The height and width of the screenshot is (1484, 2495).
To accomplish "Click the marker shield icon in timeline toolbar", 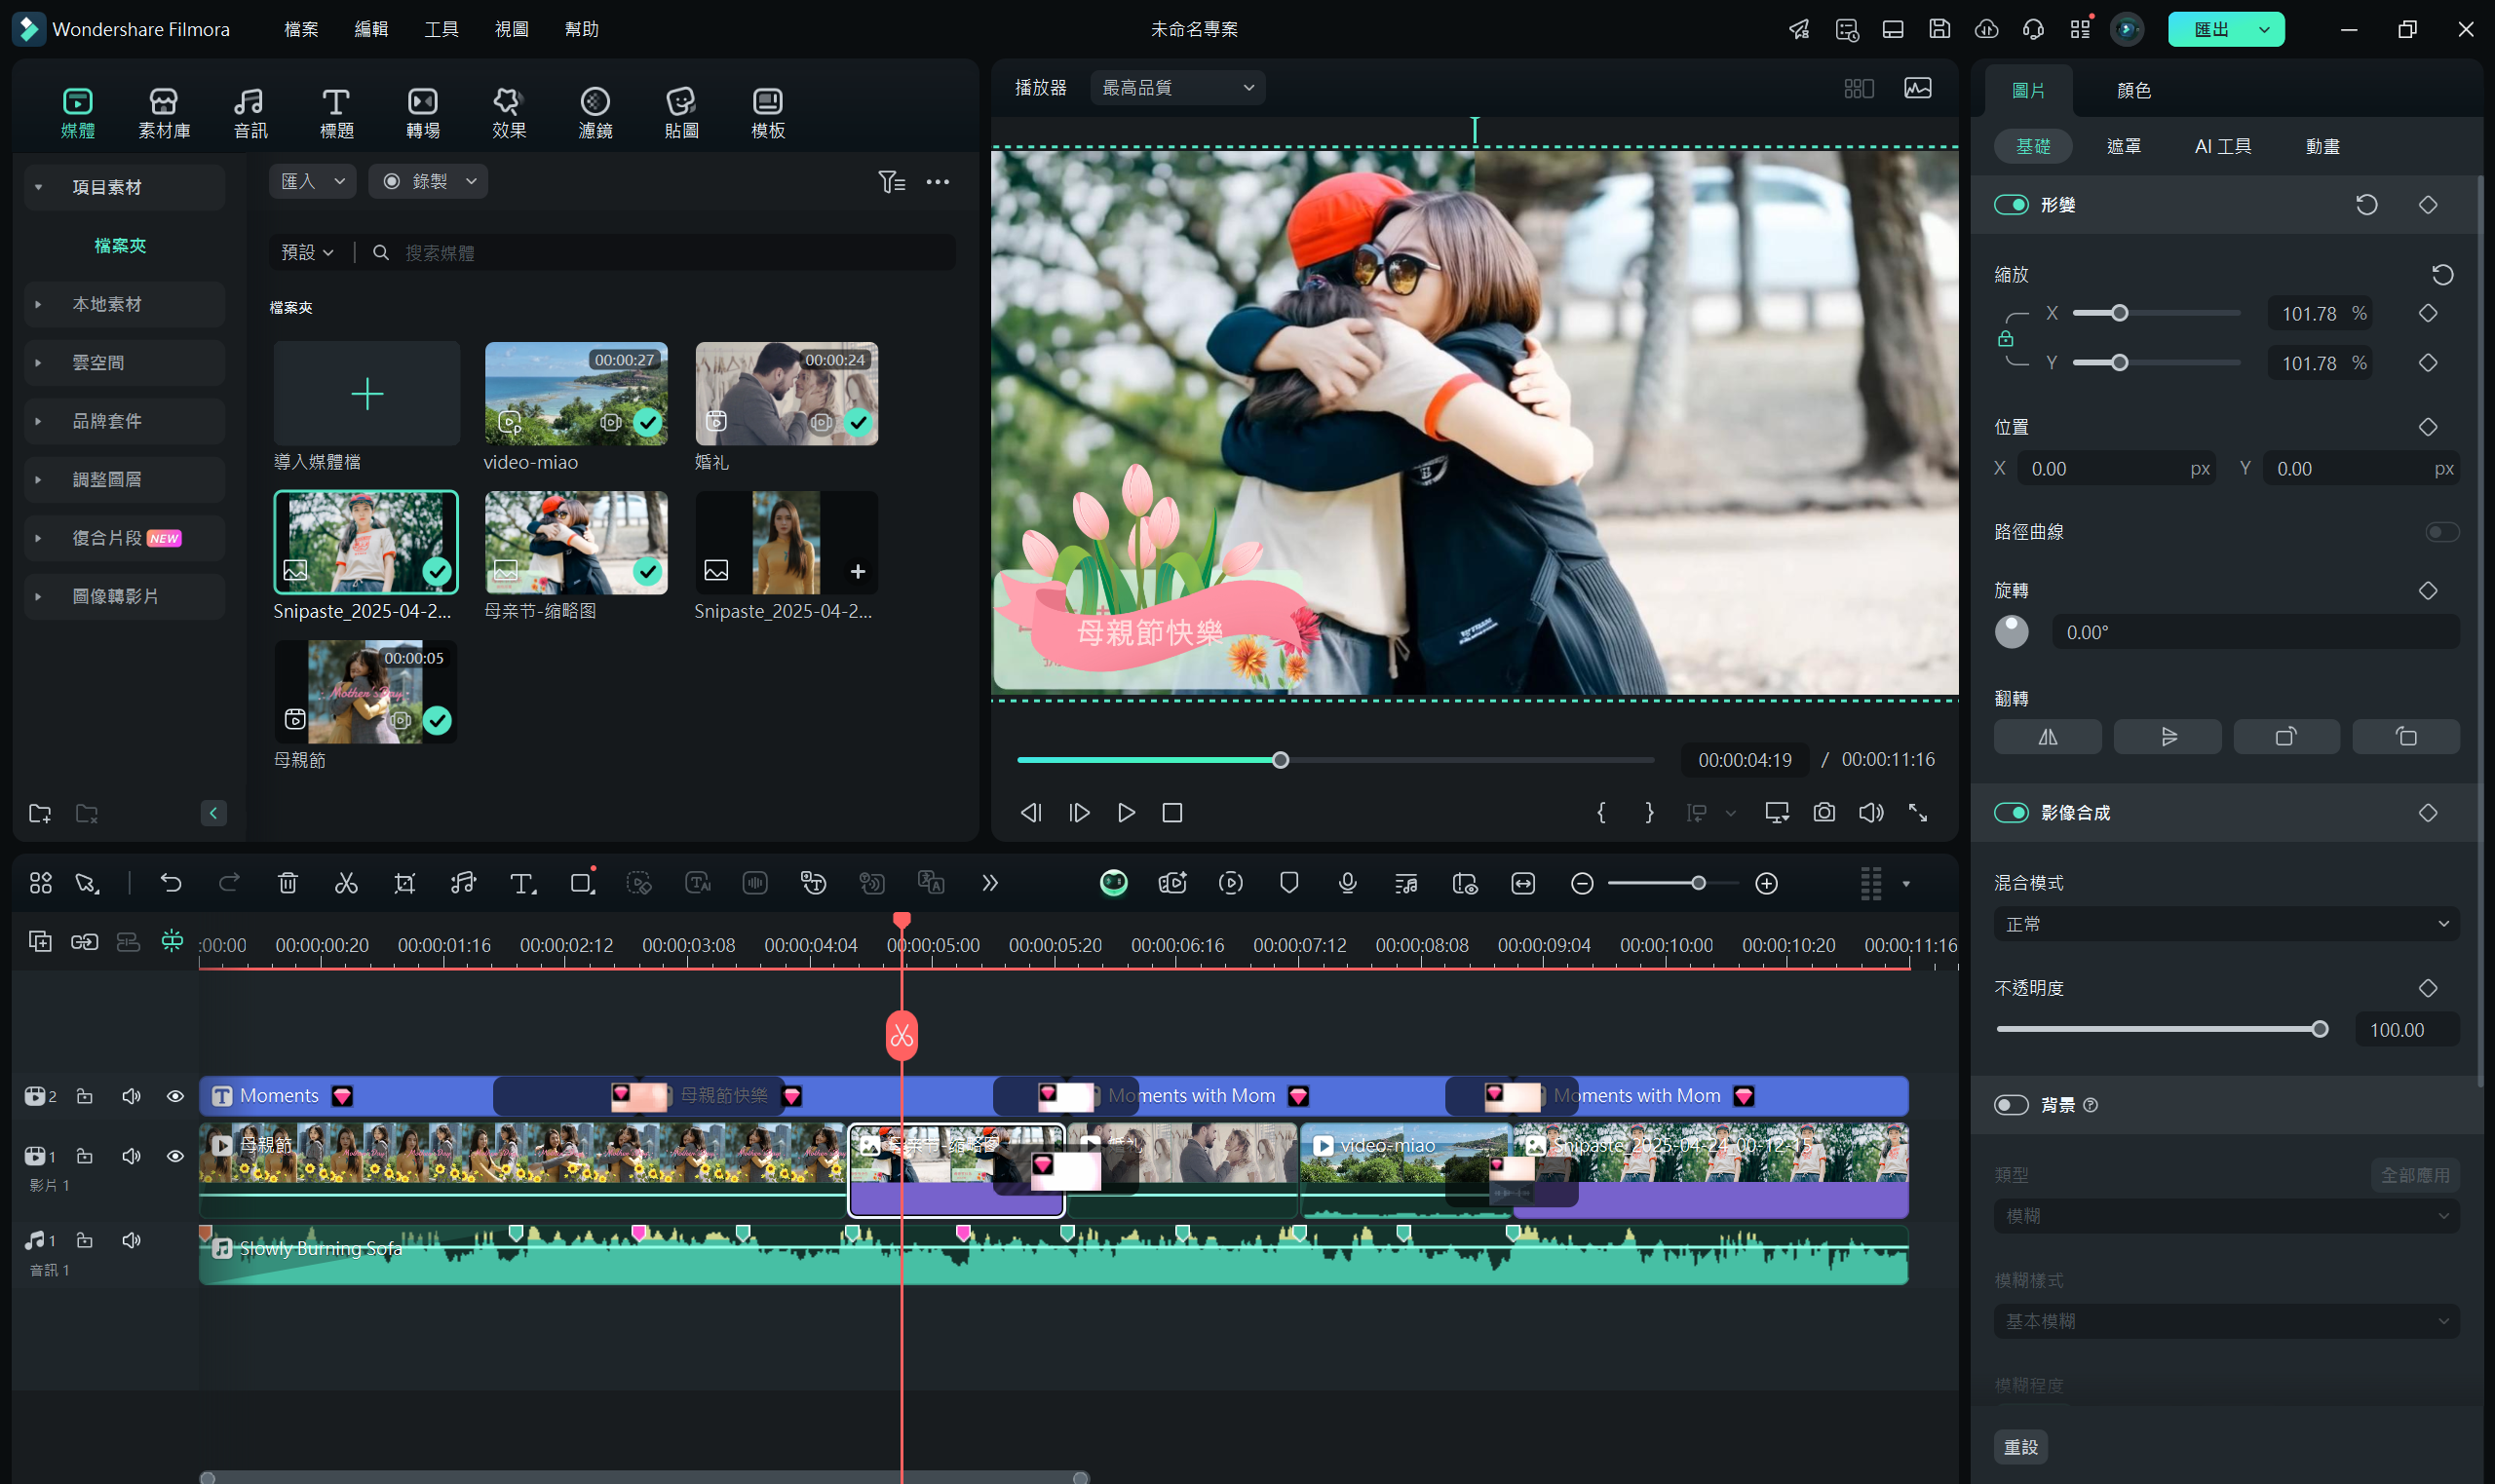I will click(x=1289, y=883).
